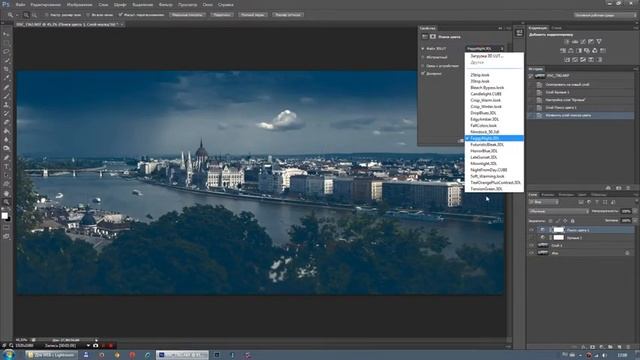Image resolution: width=640 pixels, height=360 pixels.
Task: Select the Quick Selection tool
Action: click(6, 60)
